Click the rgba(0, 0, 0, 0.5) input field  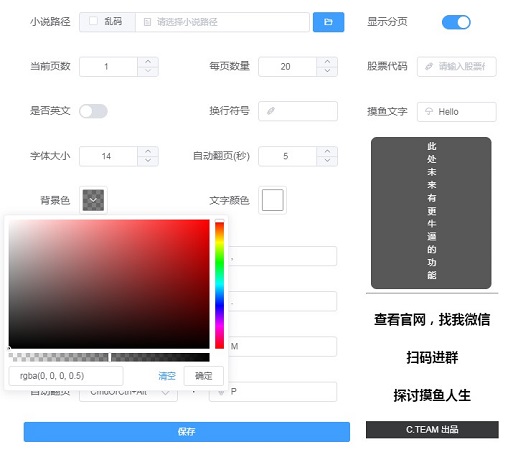click(66, 376)
